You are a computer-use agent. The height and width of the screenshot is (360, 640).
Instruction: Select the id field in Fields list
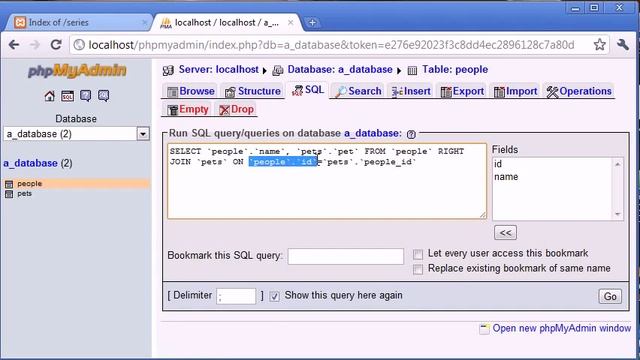498,164
